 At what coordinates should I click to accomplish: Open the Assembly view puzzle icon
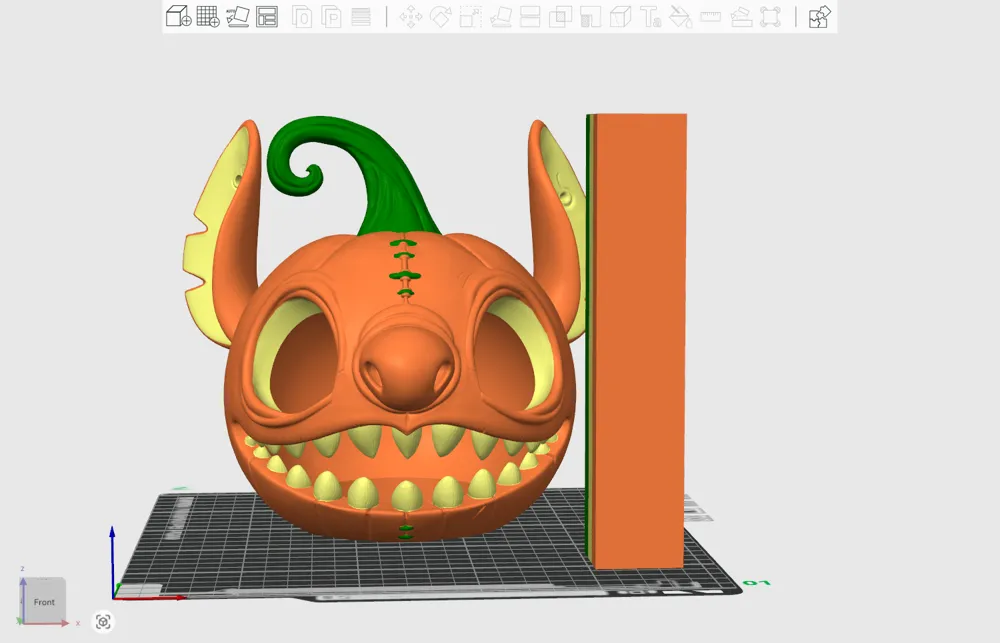pos(820,17)
